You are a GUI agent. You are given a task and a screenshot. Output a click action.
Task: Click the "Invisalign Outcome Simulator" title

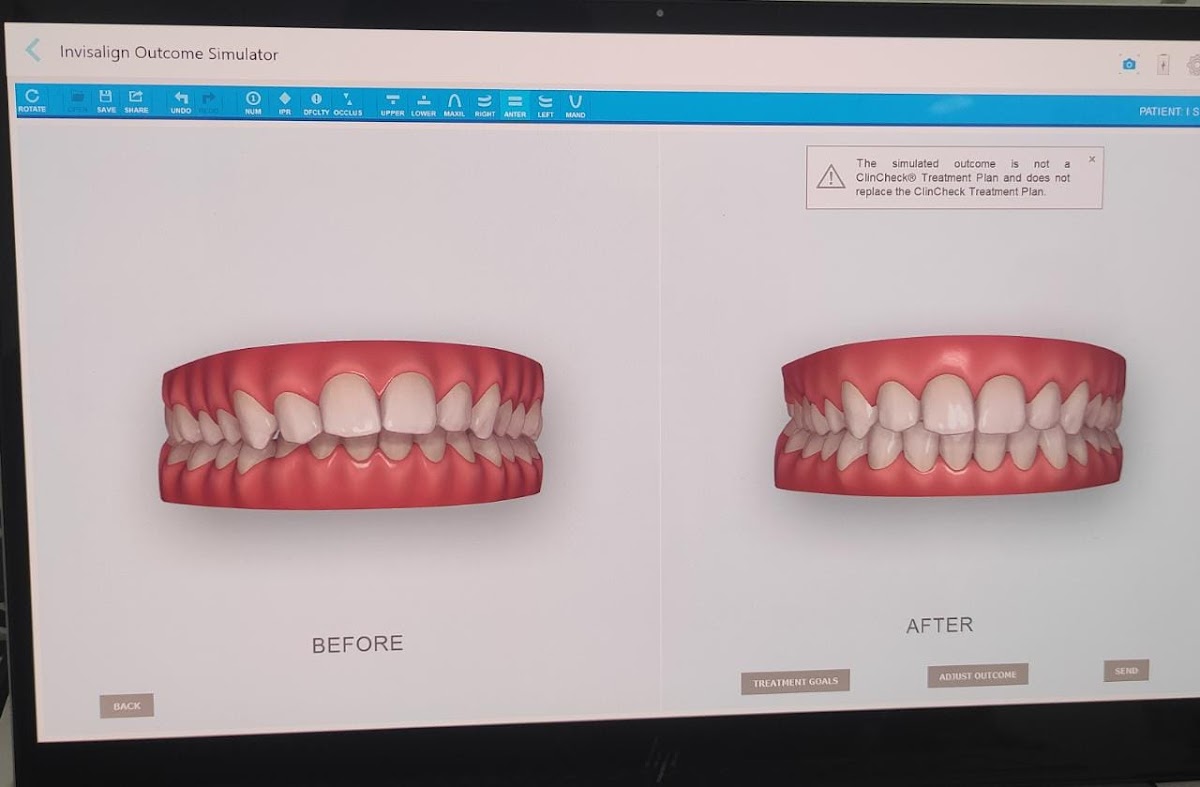(169, 53)
